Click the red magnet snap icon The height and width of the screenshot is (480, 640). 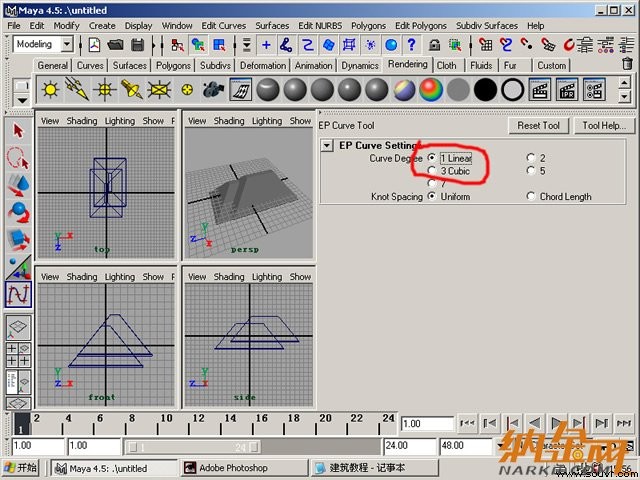pos(569,44)
